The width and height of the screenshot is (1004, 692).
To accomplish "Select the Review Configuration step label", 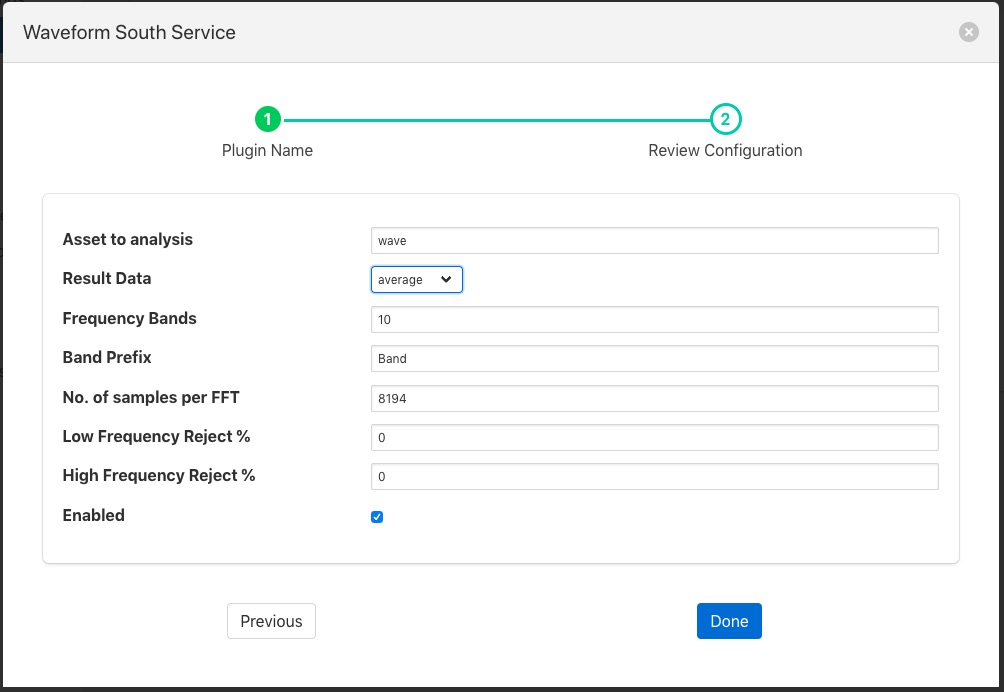I will pos(725,150).
